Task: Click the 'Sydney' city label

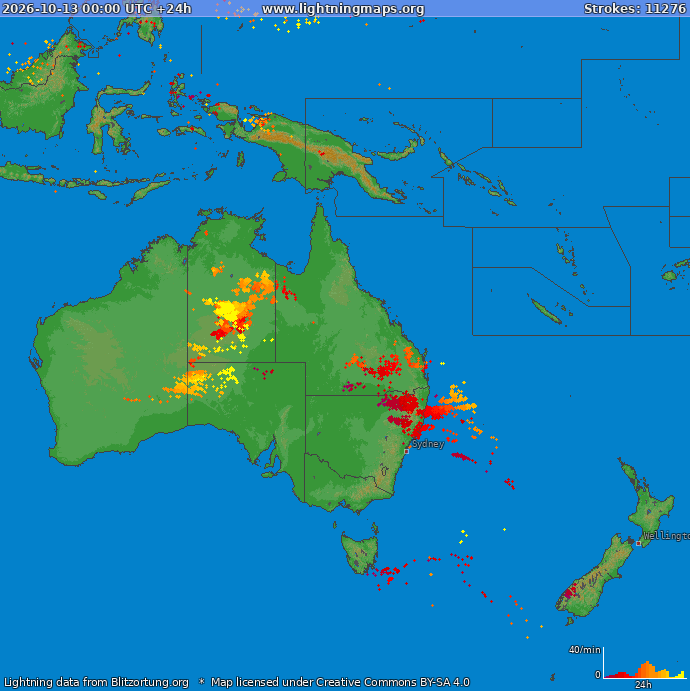Action: click(x=428, y=443)
